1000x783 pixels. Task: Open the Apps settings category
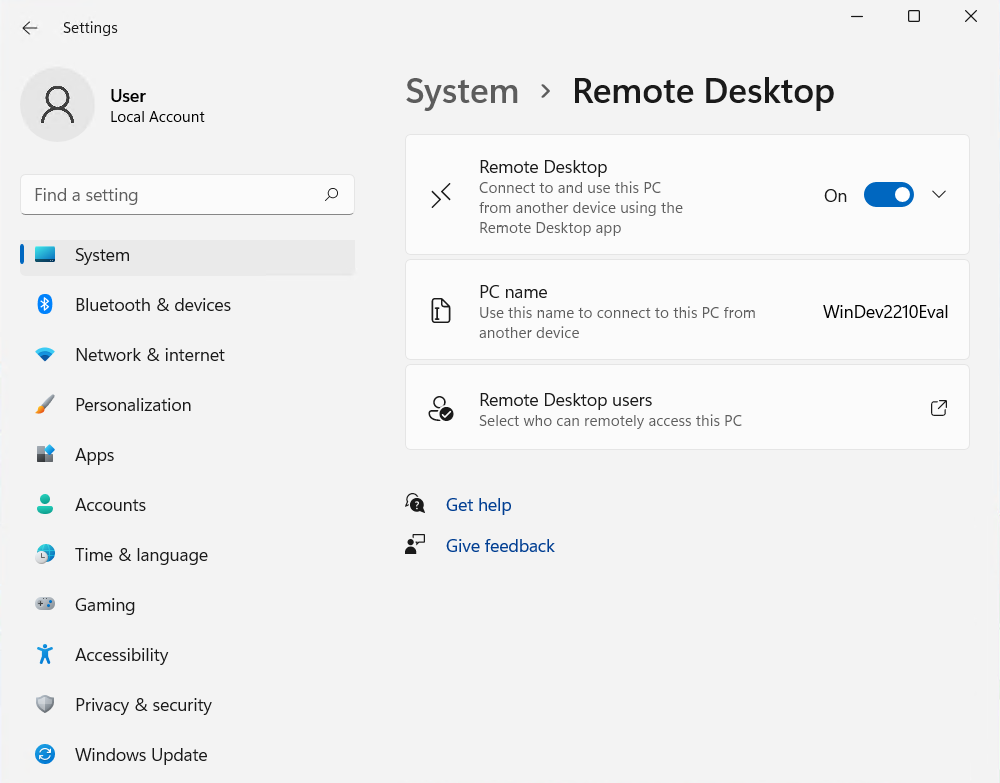point(95,455)
